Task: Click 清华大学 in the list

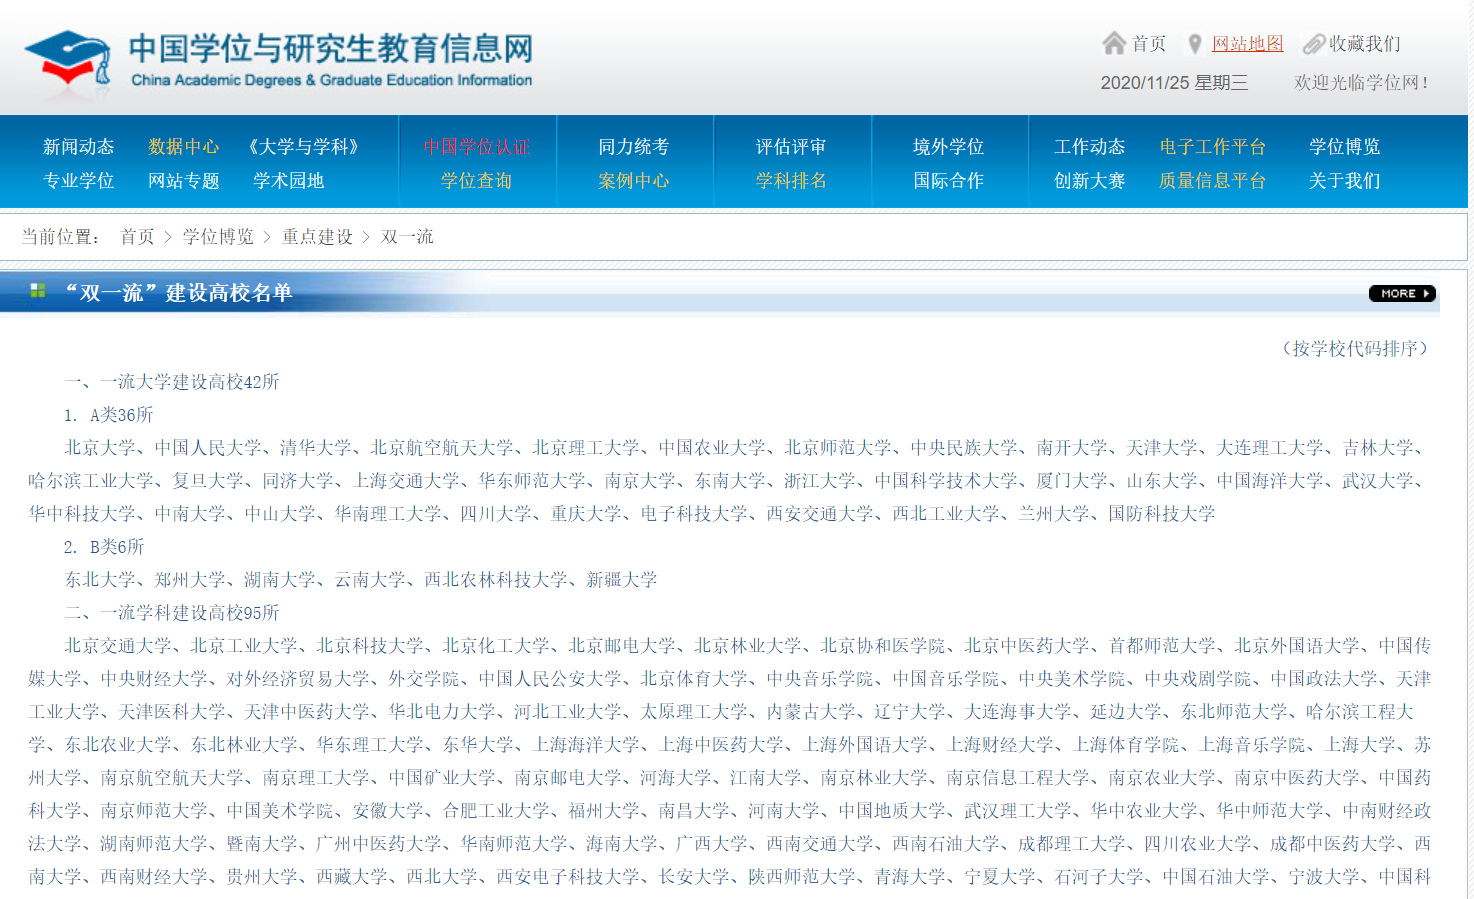Action: click(x=315, y=448)
